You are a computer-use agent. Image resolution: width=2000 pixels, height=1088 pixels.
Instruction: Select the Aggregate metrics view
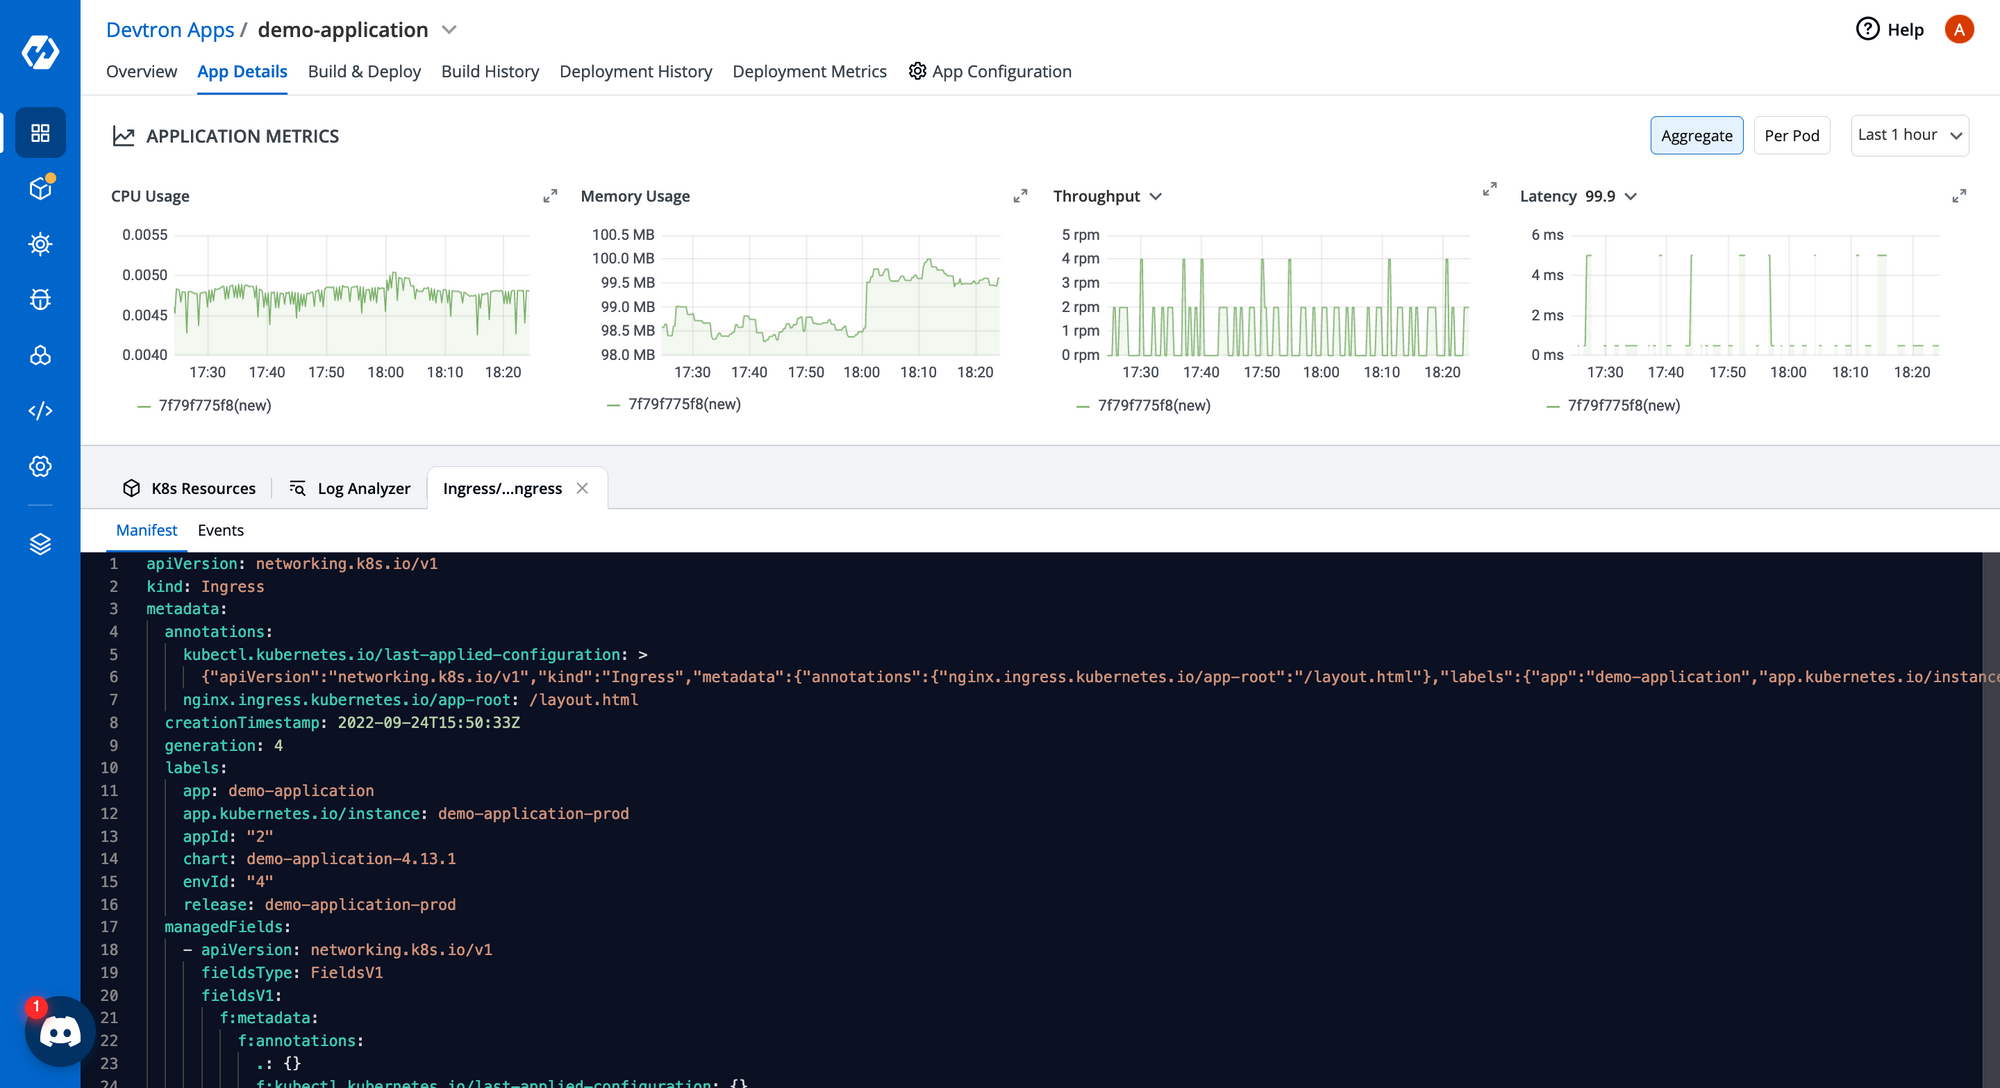[1696, 135]
